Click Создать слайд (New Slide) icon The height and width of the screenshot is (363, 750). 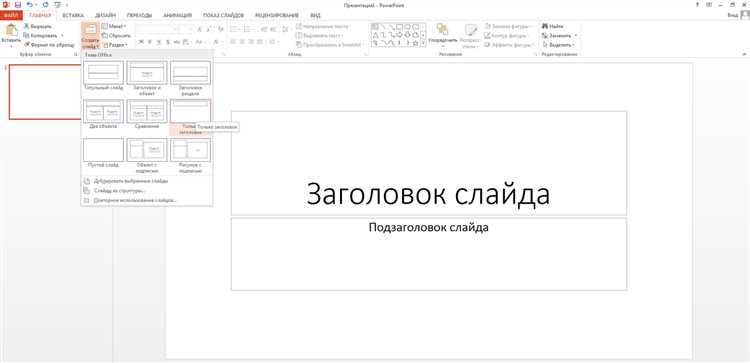pyautogui.click(x=90, y=30)
